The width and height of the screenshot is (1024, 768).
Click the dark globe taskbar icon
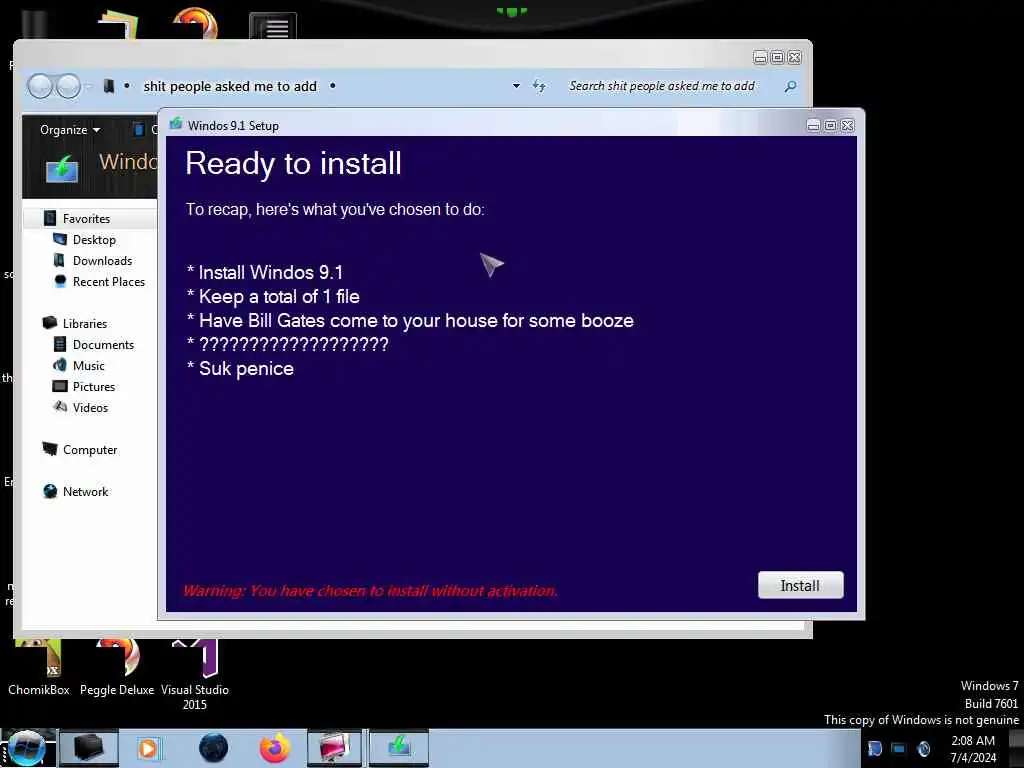coord(214,748)
